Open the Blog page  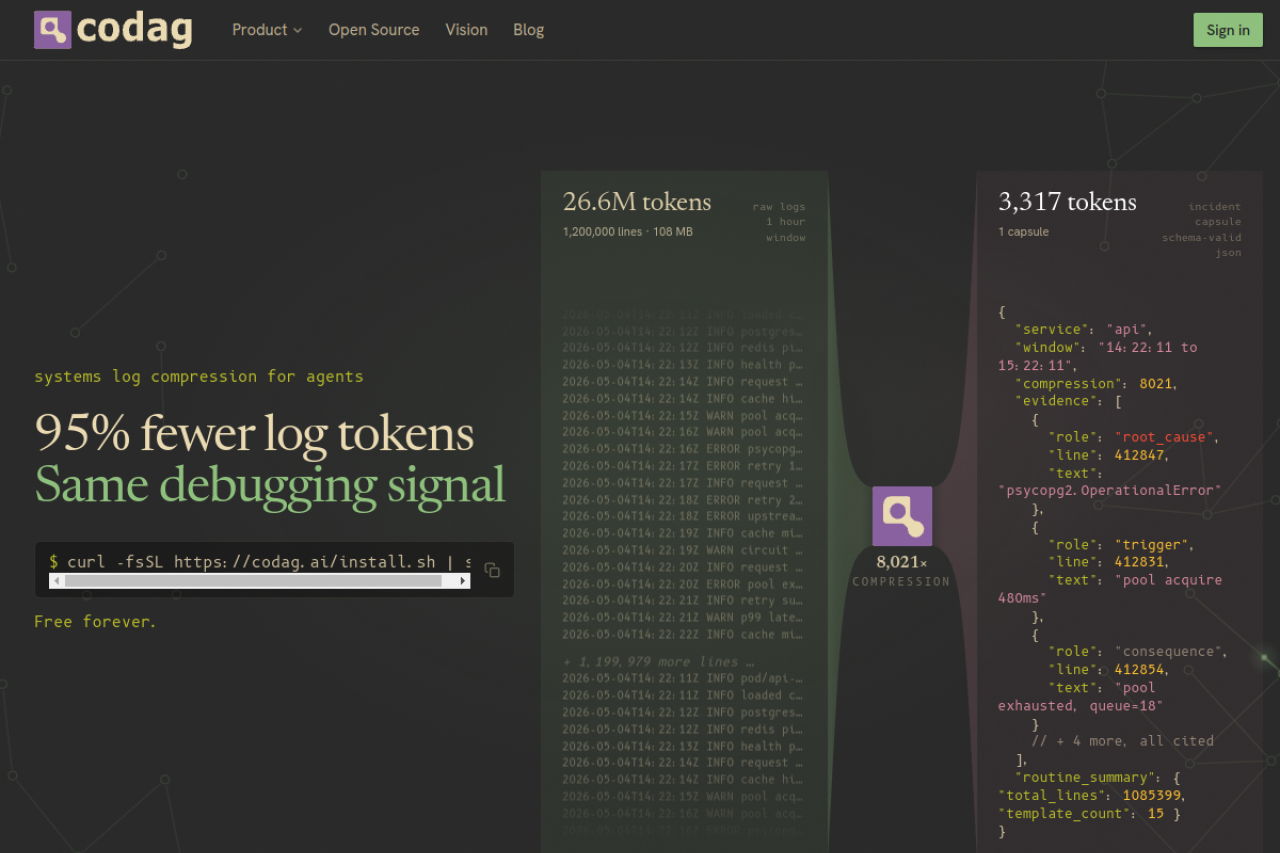tap(529, 30)
